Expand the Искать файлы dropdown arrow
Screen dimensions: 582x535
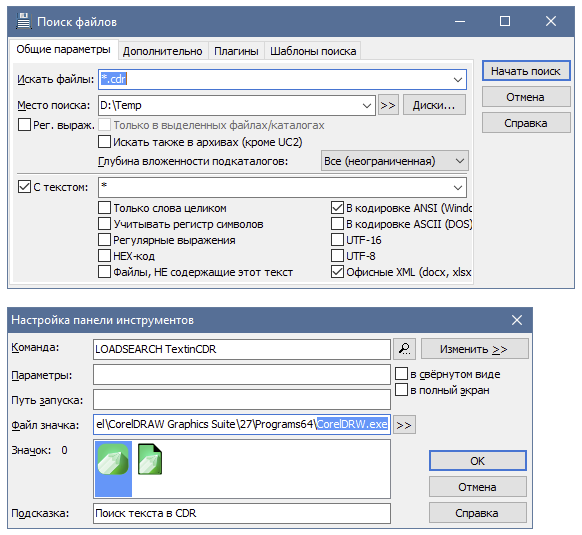tap(458, 79)
